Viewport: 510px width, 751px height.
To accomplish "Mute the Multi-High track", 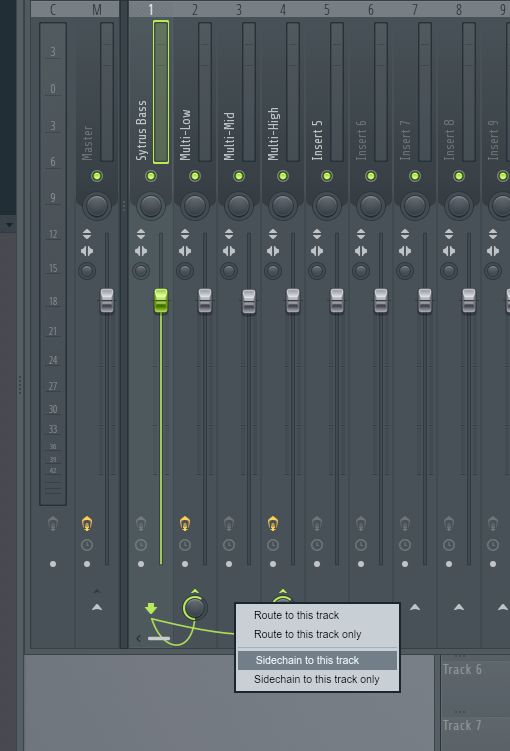I will (283, 176).
